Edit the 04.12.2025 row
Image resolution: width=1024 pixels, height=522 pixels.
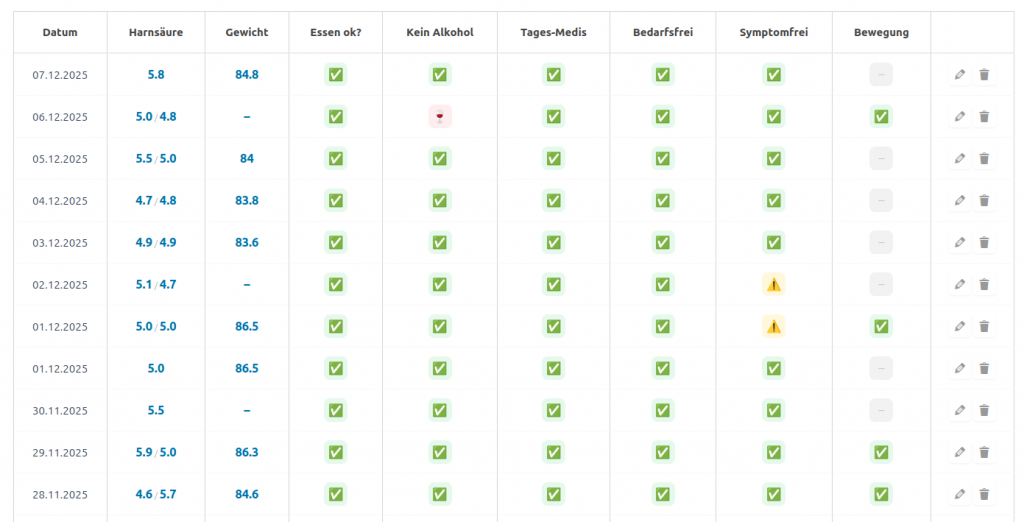(960, 201)
